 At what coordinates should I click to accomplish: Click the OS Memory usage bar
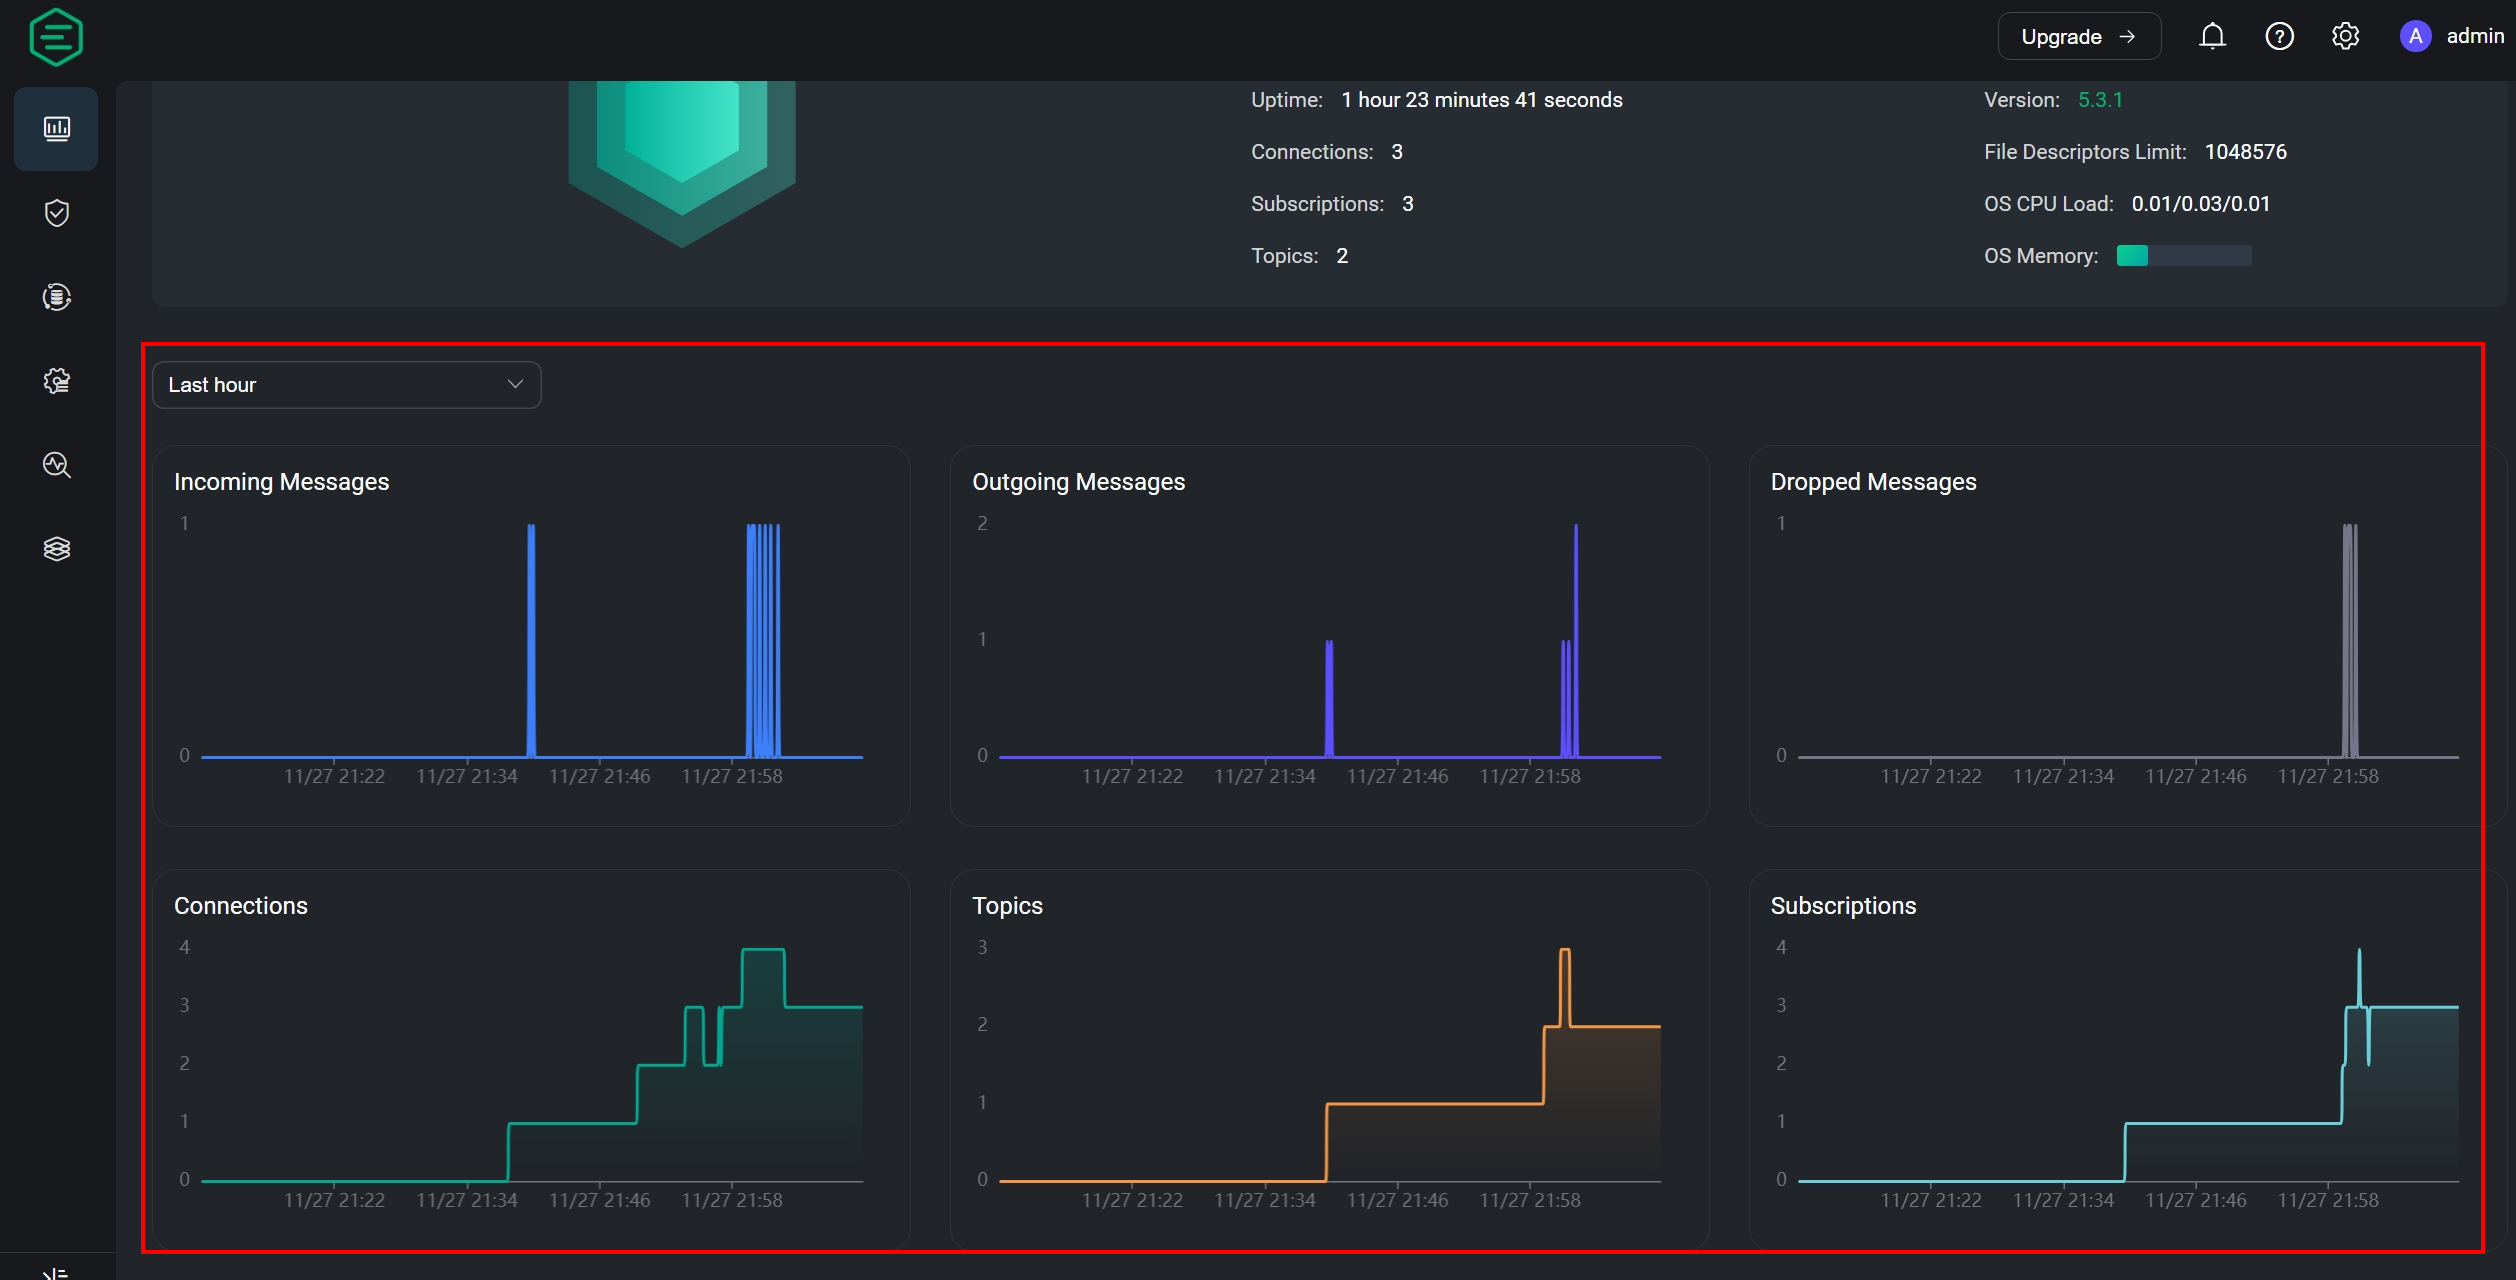[2183, 256]
